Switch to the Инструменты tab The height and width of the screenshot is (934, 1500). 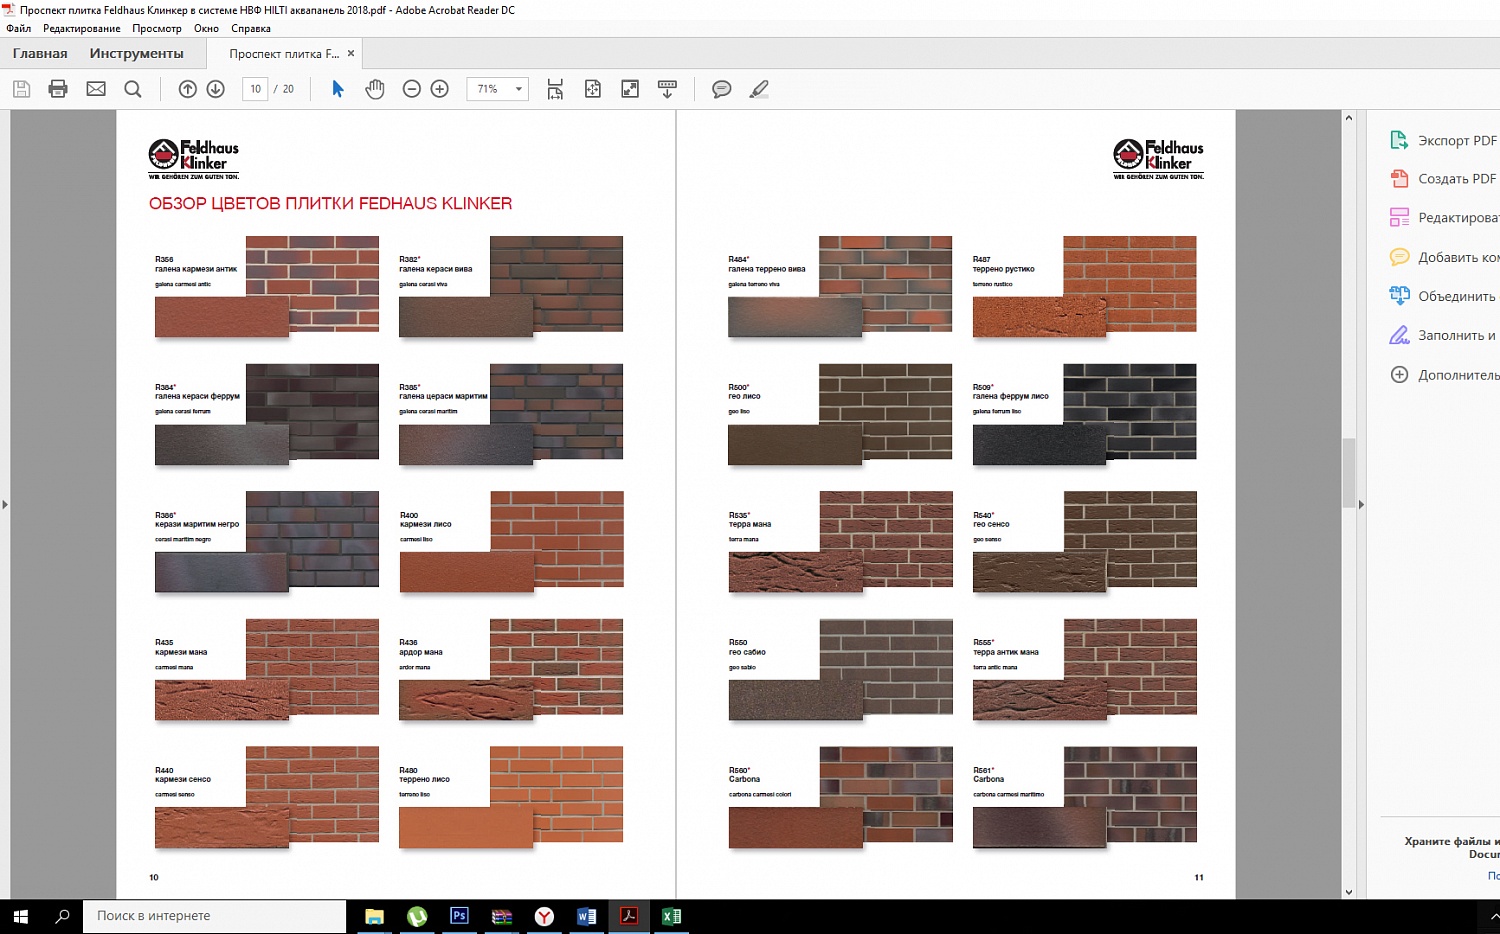(x=137, y=53)
